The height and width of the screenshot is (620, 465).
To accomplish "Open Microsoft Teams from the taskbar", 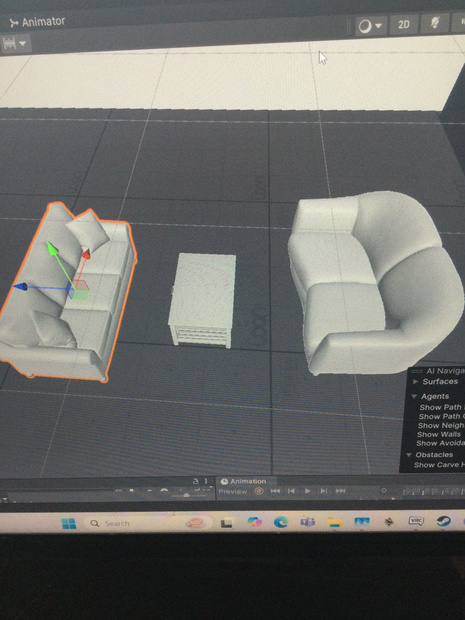I will click(x=308, y=522).
